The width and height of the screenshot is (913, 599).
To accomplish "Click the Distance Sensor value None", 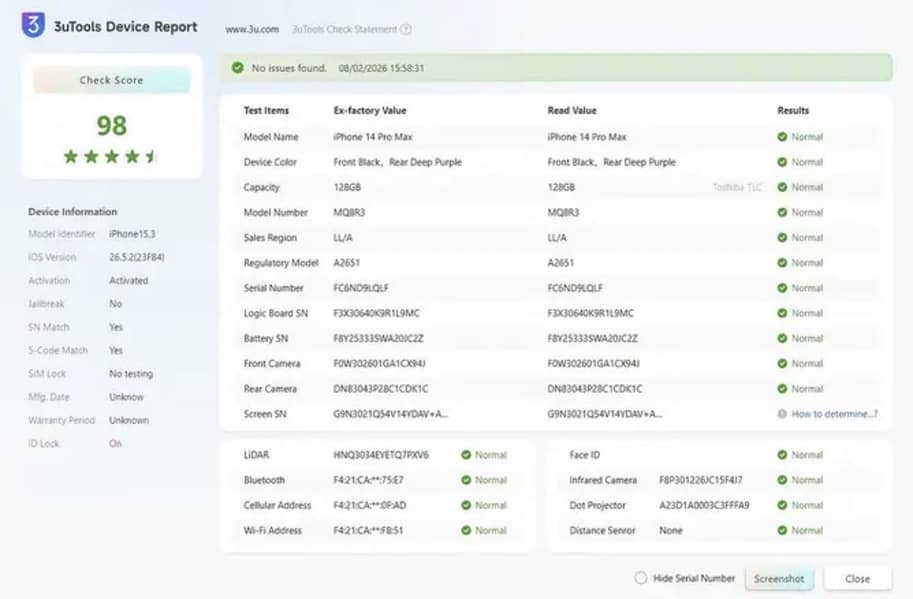I will (671, 530).
